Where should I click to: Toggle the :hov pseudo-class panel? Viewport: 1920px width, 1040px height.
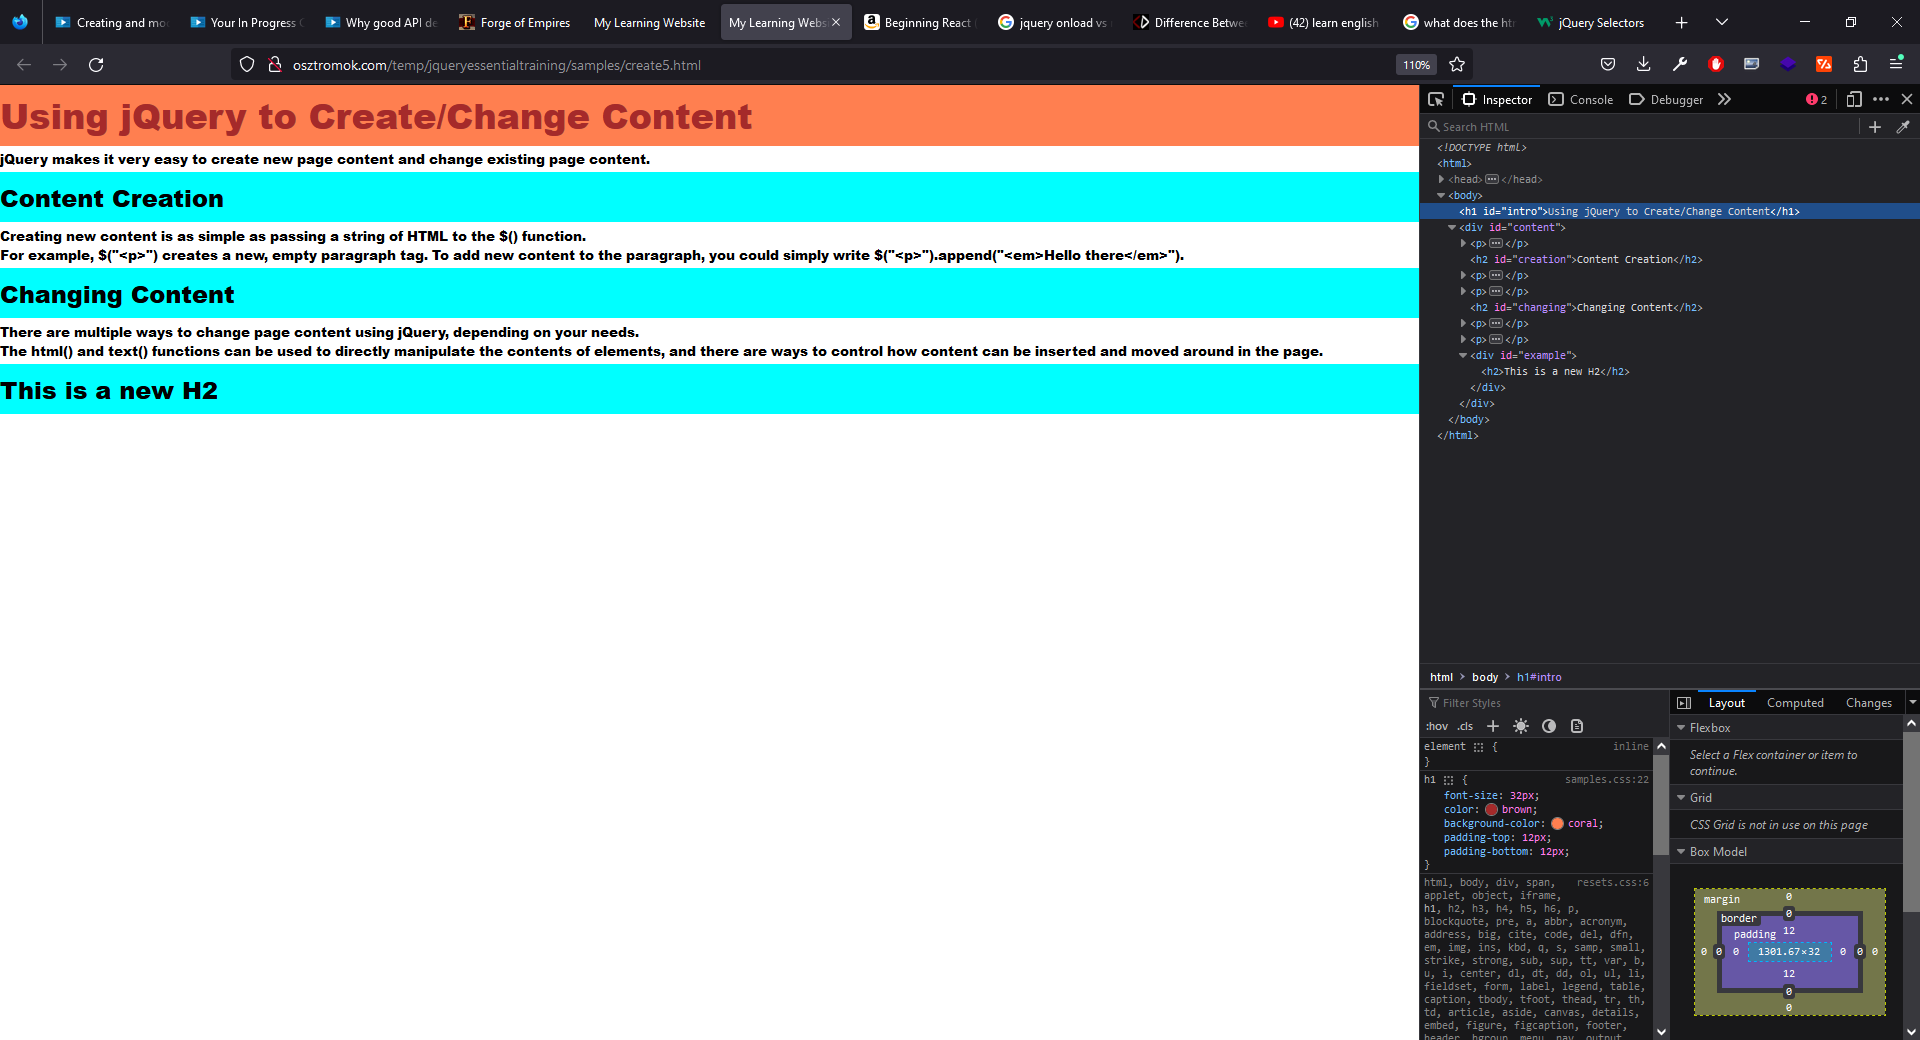click(x=1436, y=726)
